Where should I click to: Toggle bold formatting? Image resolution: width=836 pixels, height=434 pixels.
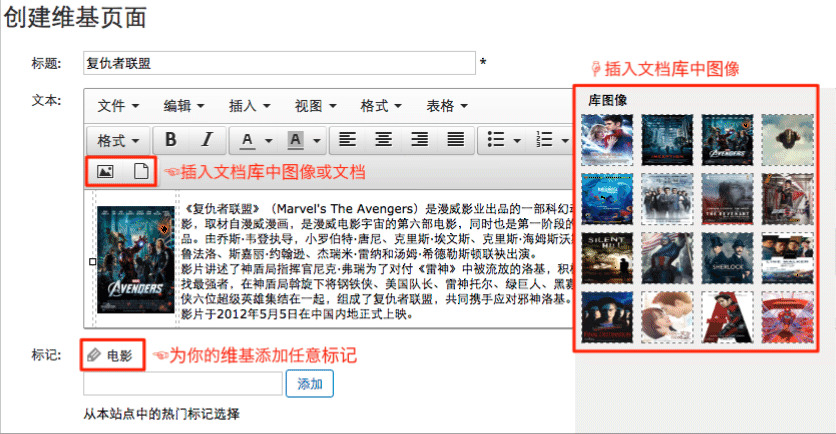pyautogui.click(x=171, y=140)
